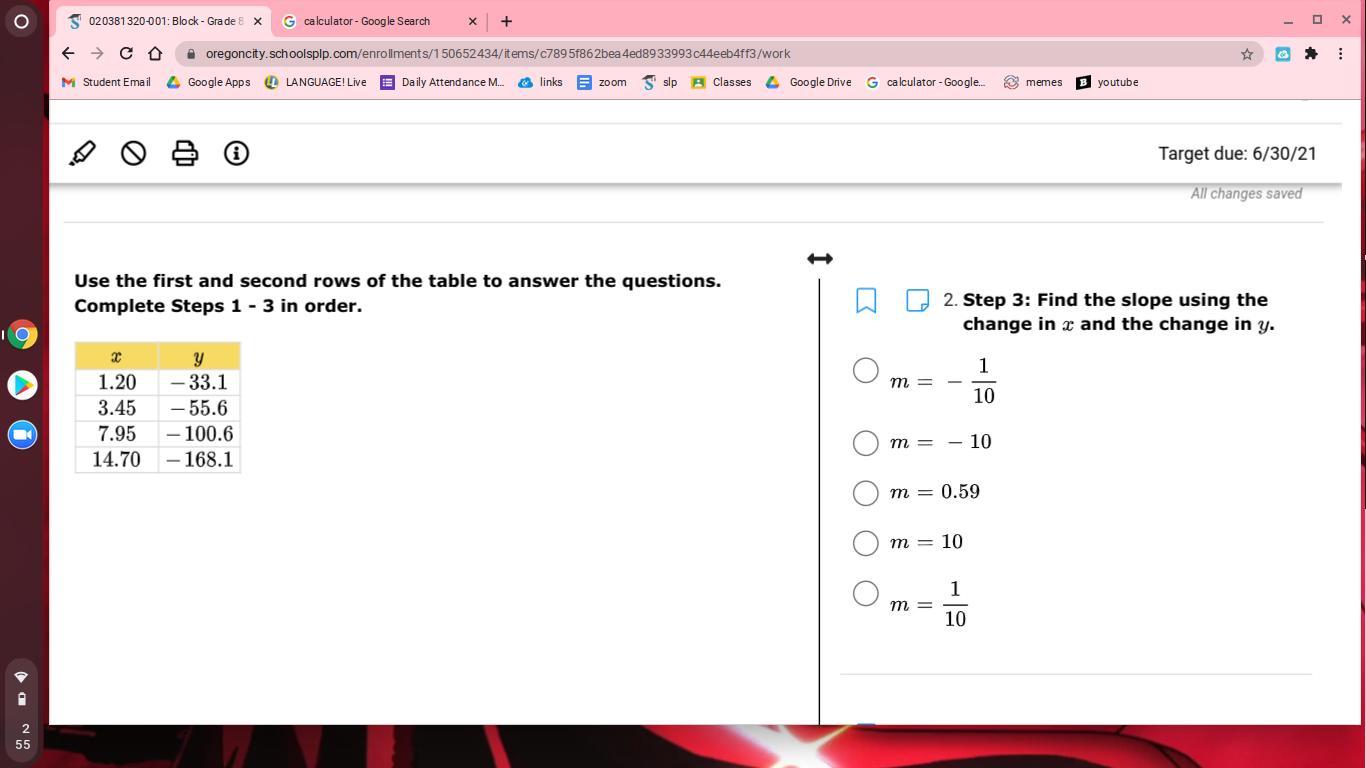Open the browser home page icon
This screenshot has height=768, width=1366.
click(155, 54)
